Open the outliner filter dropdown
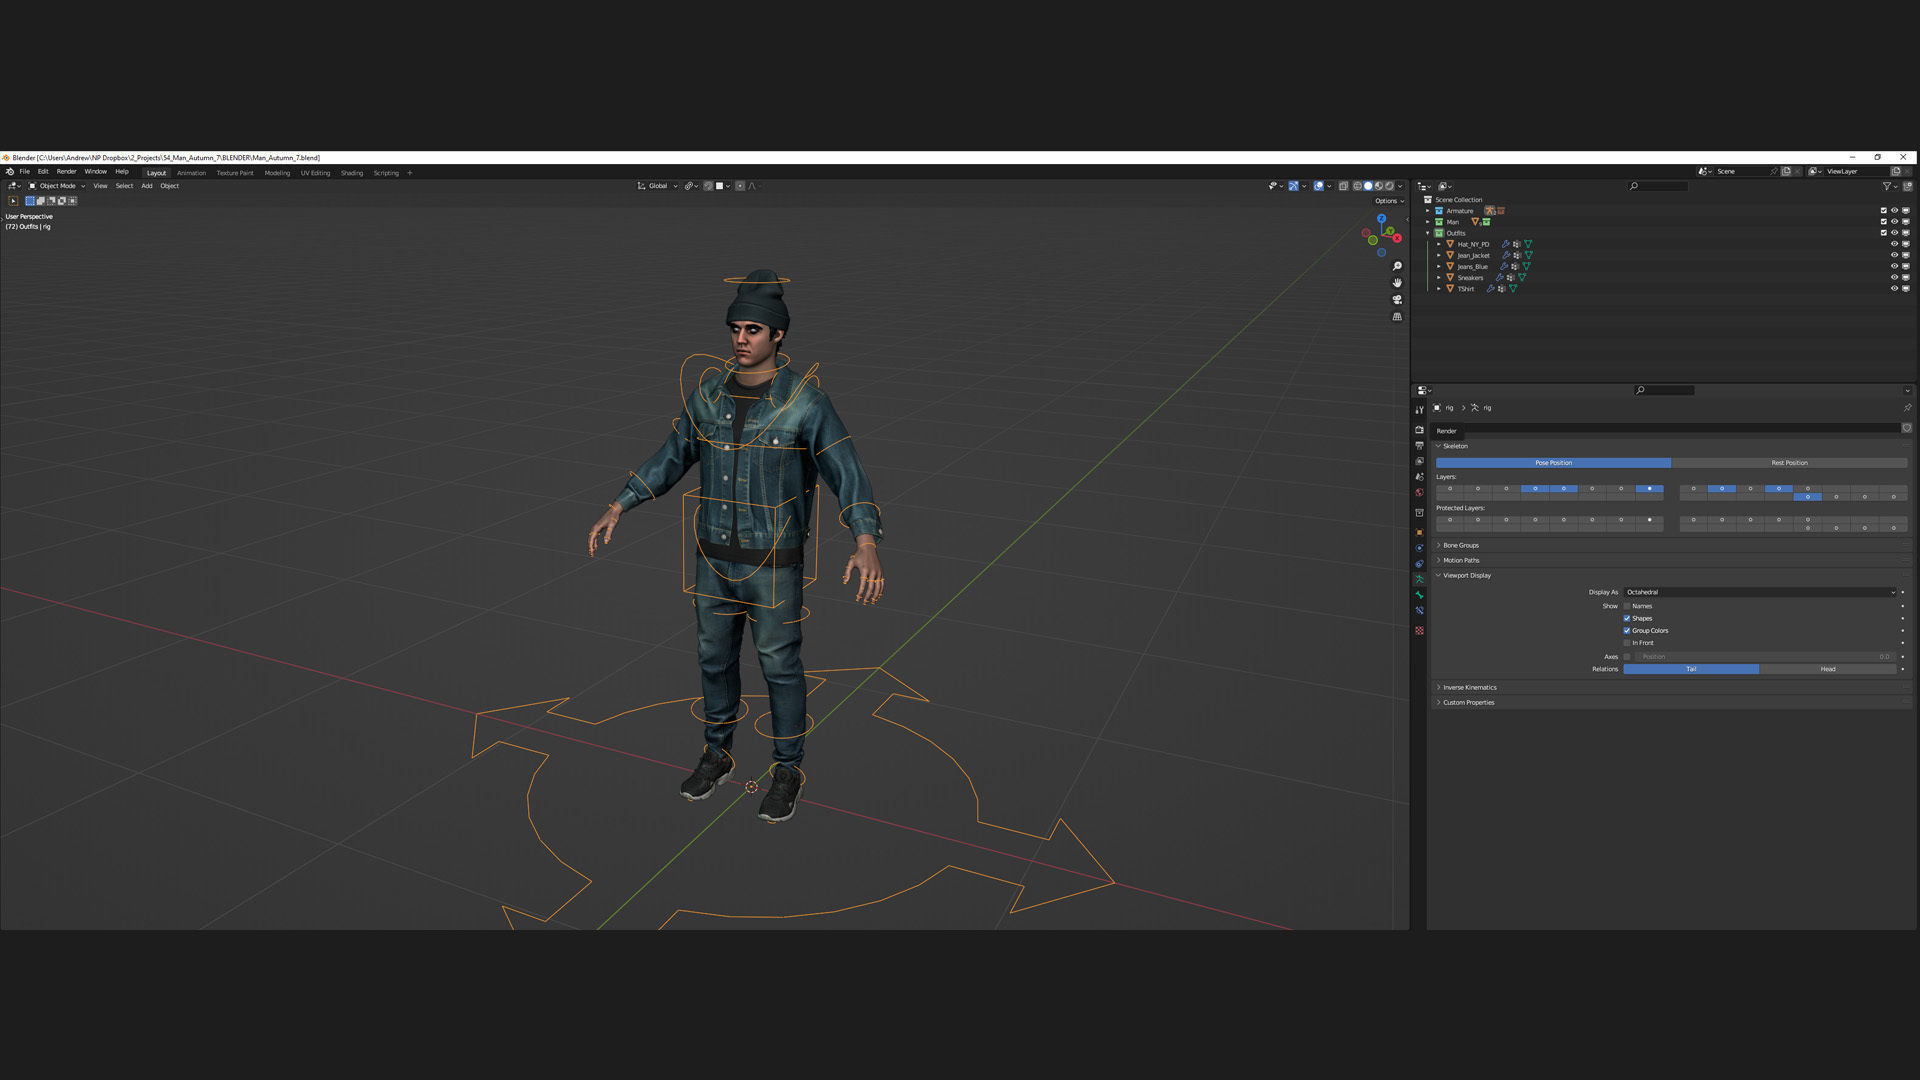This screenshot has height=1080, width=1920. click(x=1890, y=186)
